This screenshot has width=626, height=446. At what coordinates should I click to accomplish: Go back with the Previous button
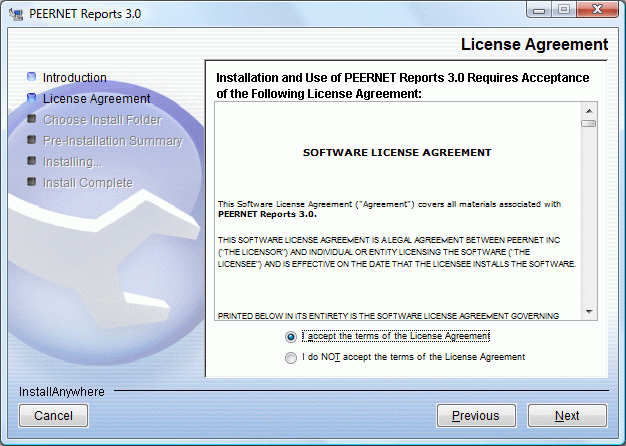(476, 416)
